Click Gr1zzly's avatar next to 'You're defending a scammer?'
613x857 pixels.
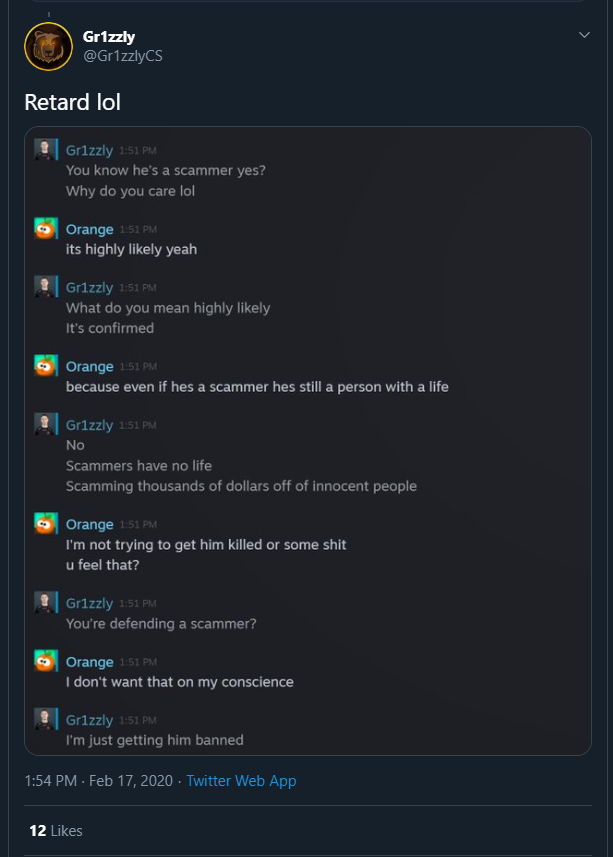(x=44, y=602)
